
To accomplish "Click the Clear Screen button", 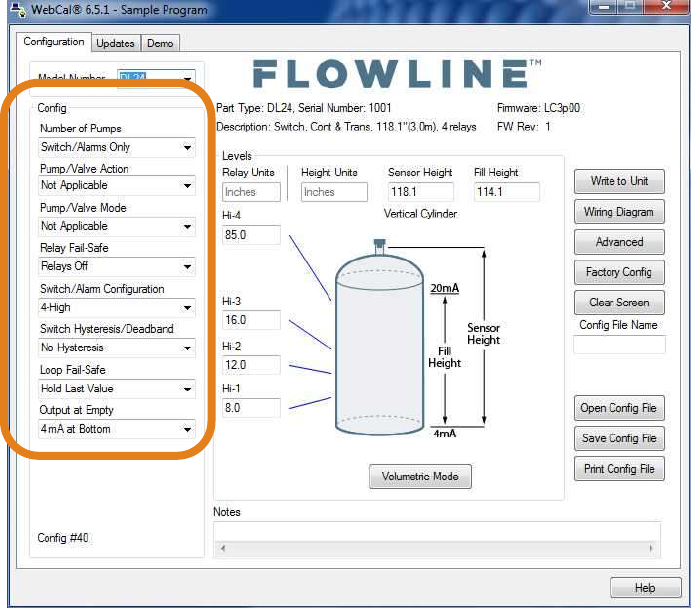I will pyautogui.click(x=619, y=302).
